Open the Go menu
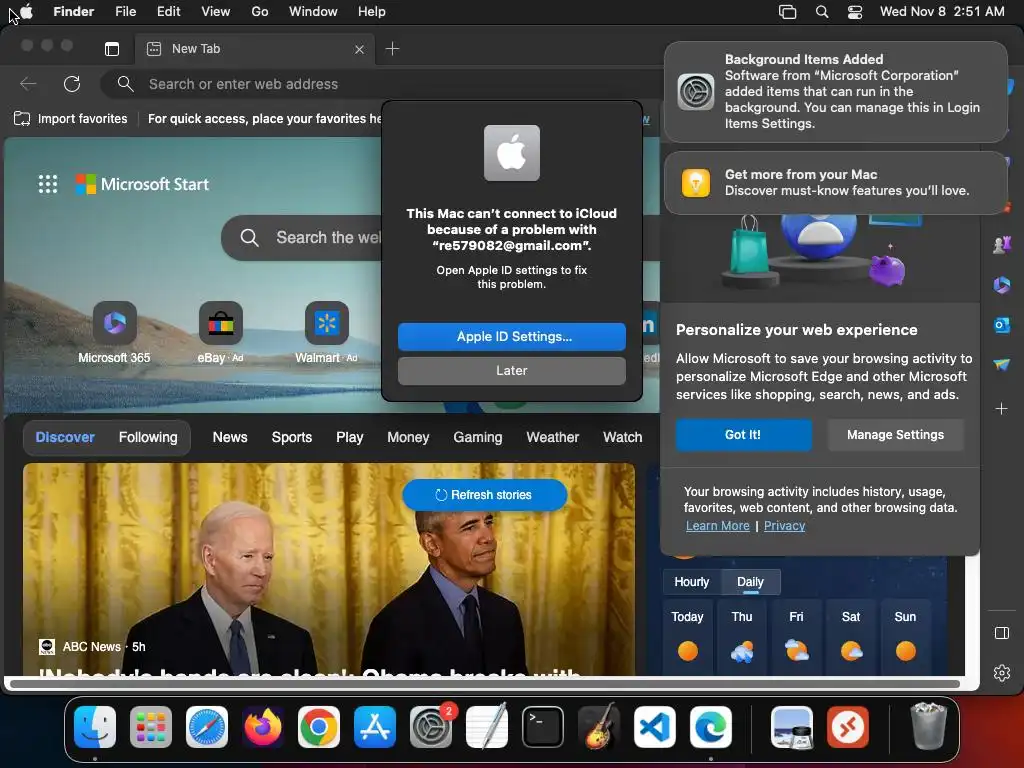 260,12
